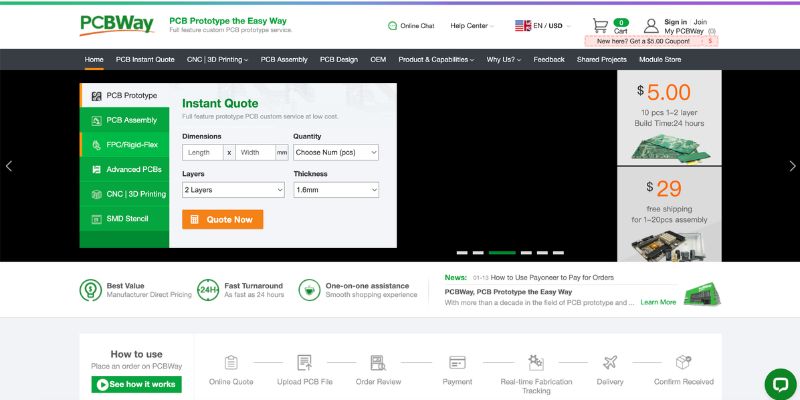The height and width of the screenshot is (400, 800).
Task: Select the last carousel slide indicator
Action: tap(558, 253)
